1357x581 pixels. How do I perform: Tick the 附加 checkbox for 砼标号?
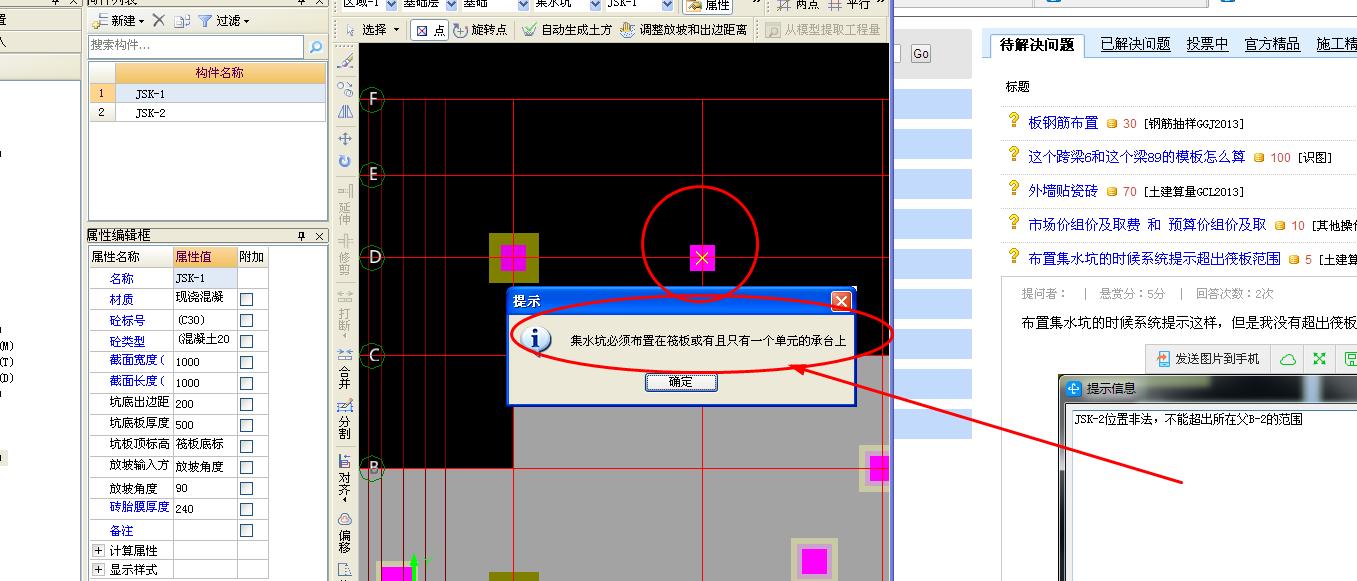(x=247, y=320)
